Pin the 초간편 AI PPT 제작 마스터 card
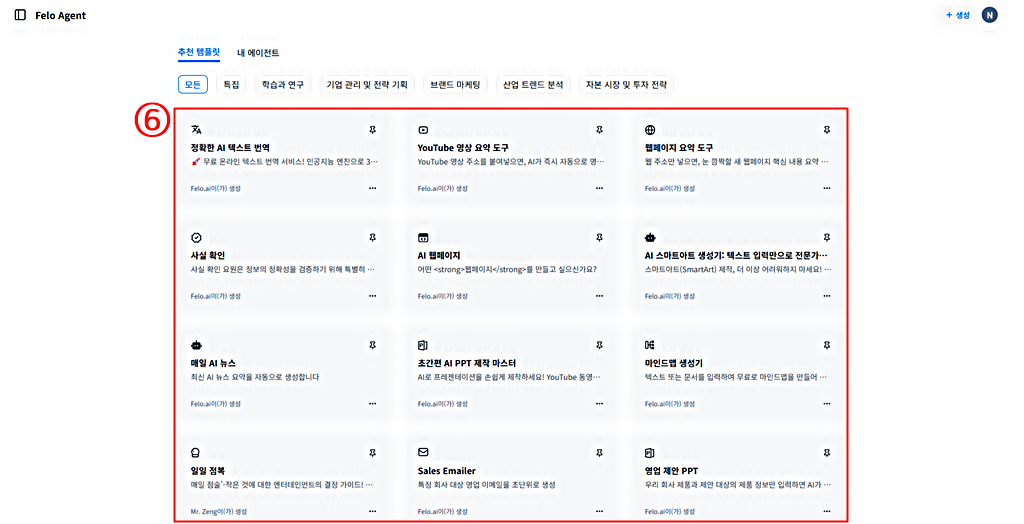Viewport: 1024px width, 524px height. point(600,345)
